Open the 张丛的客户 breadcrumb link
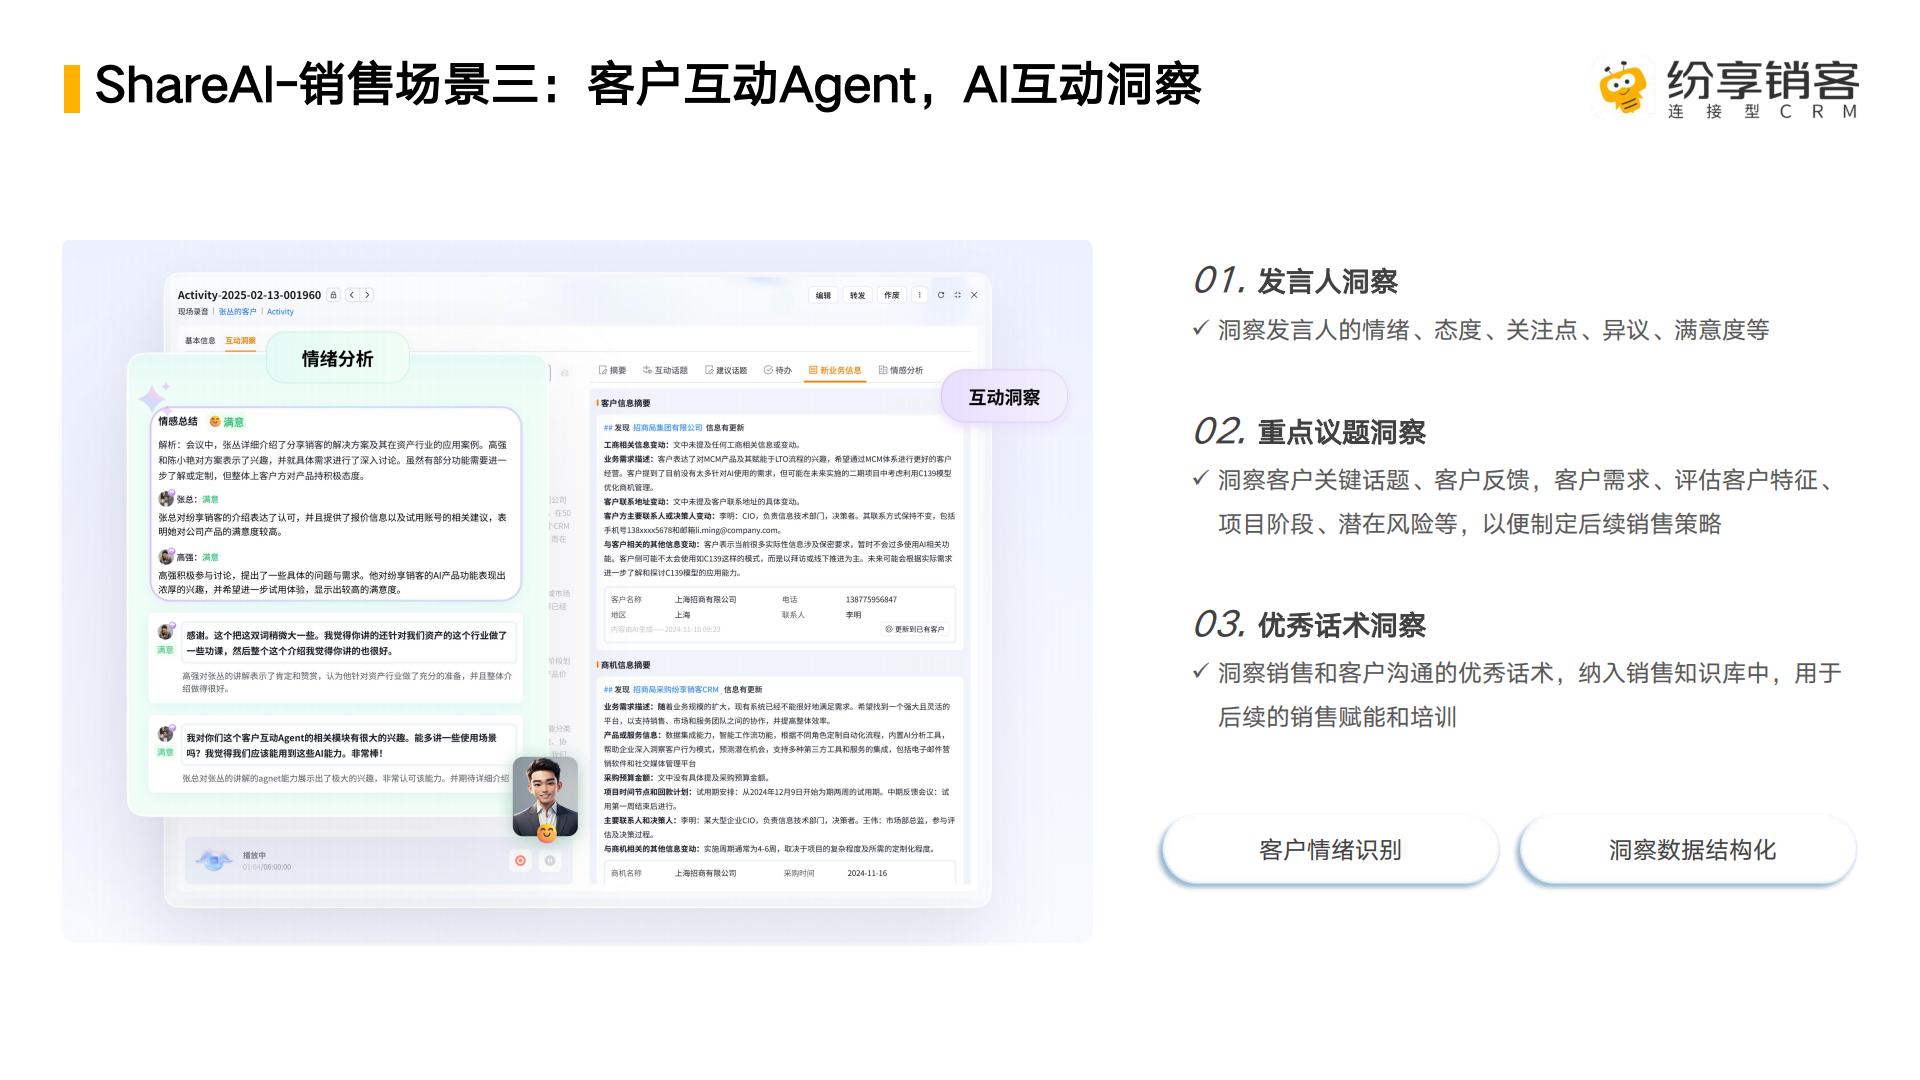The image size is (1920, 1080). click(x=238, y=312)
